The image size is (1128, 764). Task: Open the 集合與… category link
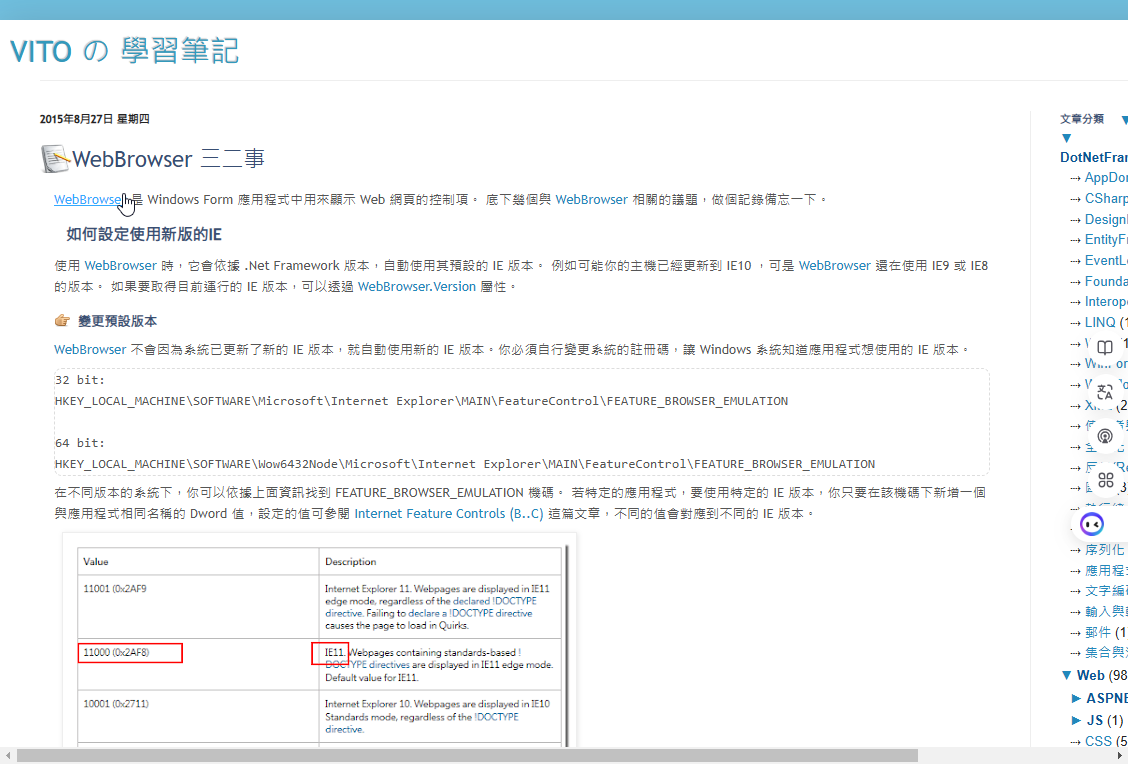(1106, 652)
